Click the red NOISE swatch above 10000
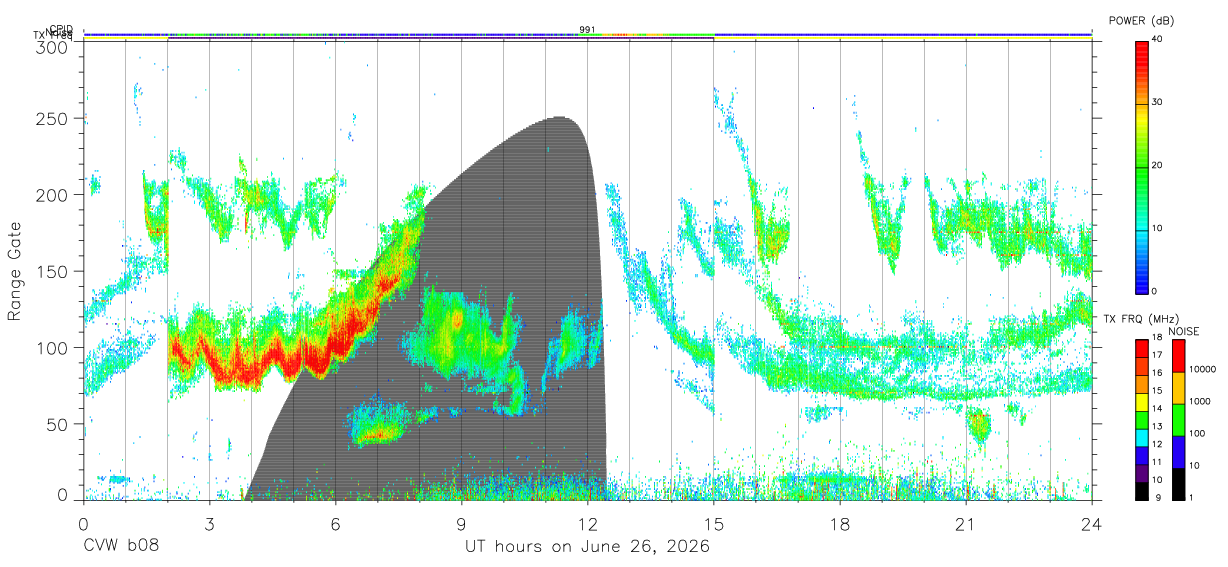This screenshot has width=1228, height=567. [x=1178, y=356]
